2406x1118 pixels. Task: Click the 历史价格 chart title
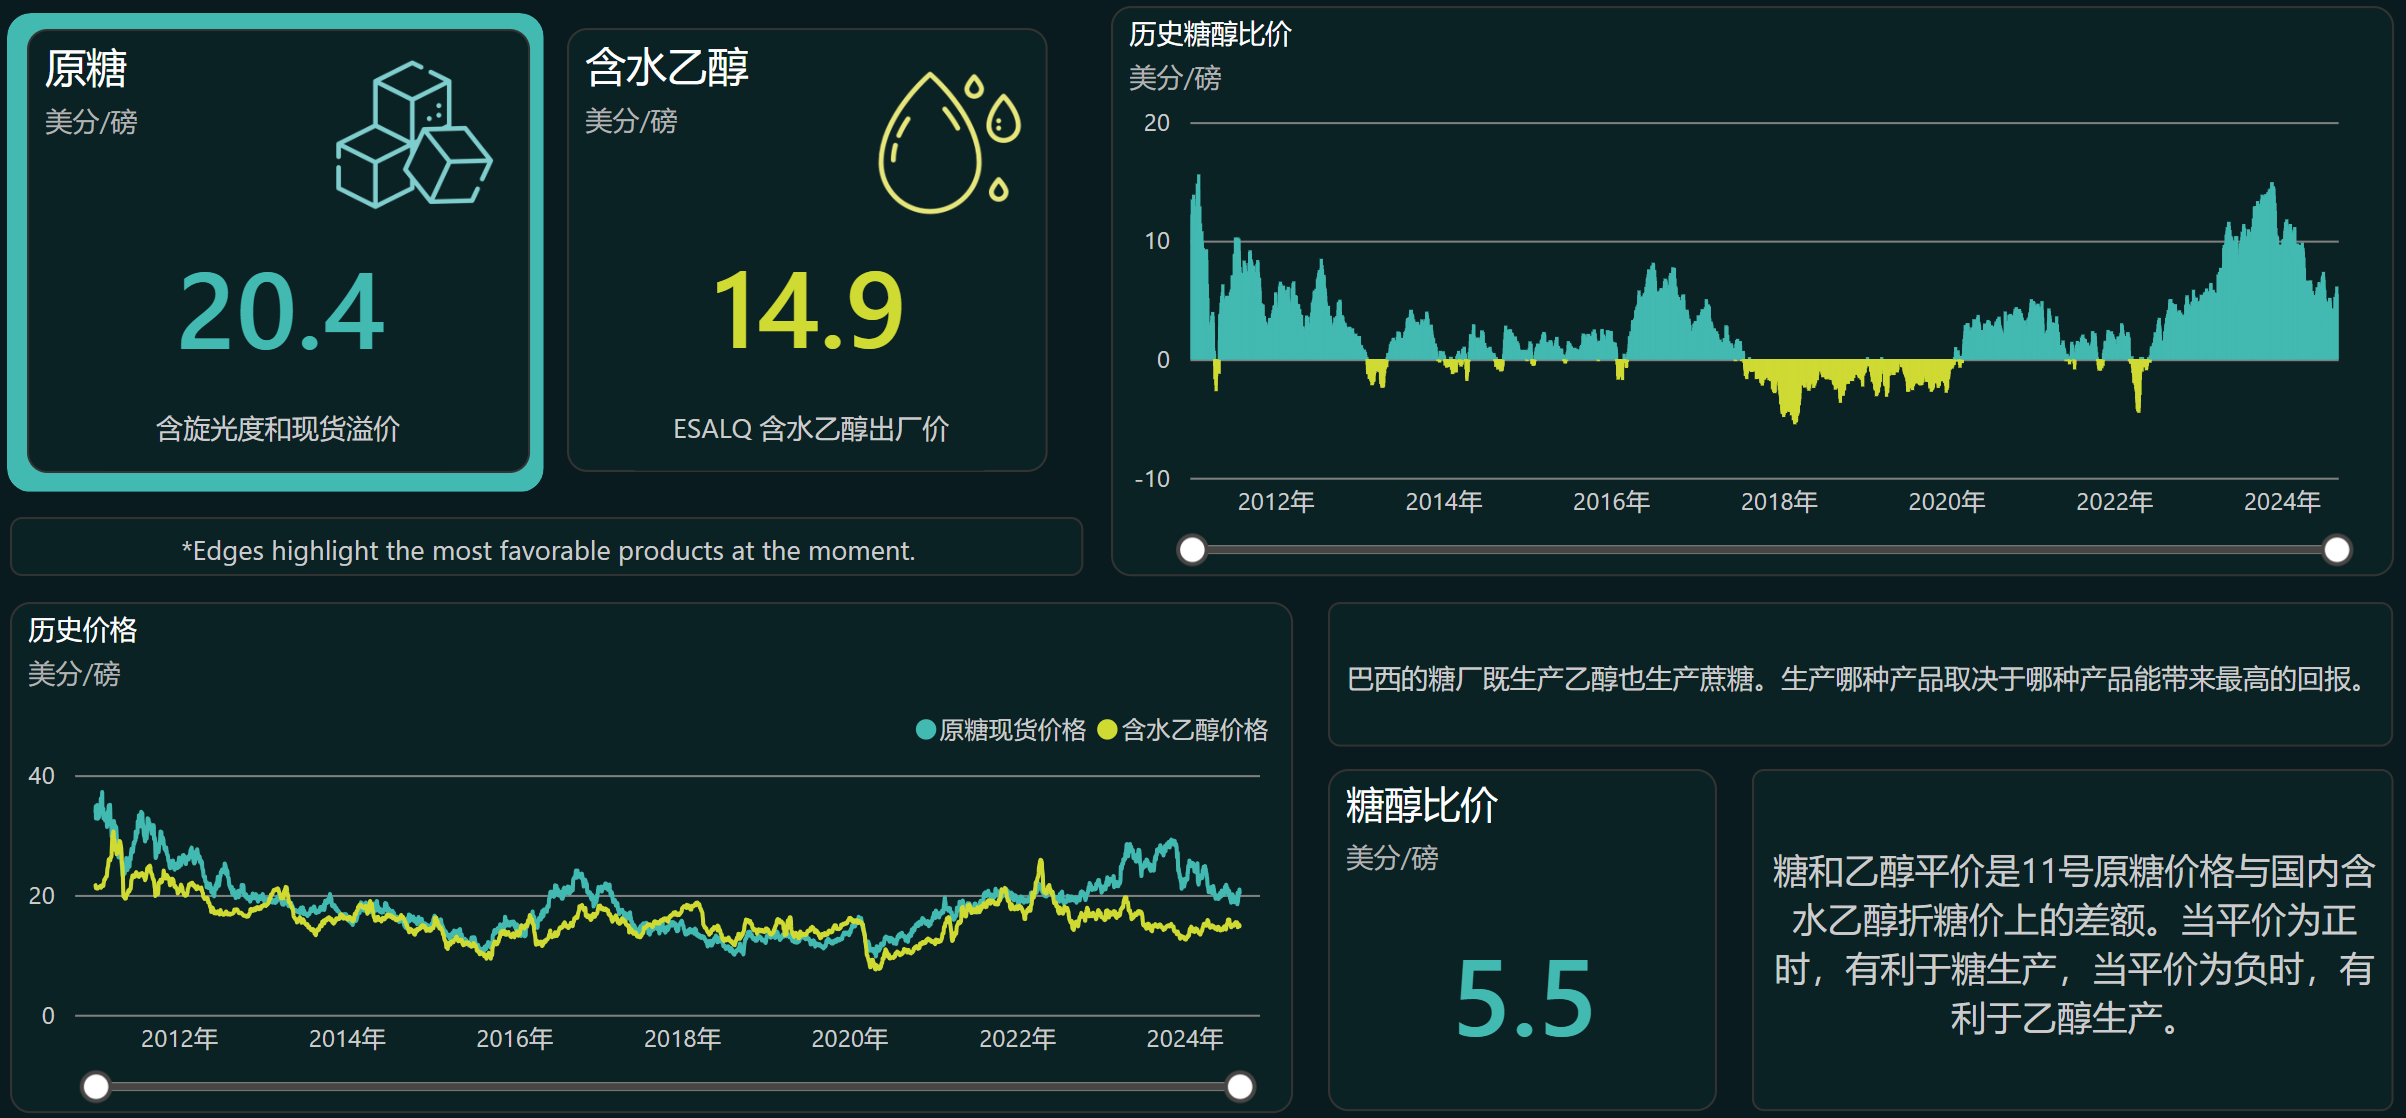click(x=82, y=630)
